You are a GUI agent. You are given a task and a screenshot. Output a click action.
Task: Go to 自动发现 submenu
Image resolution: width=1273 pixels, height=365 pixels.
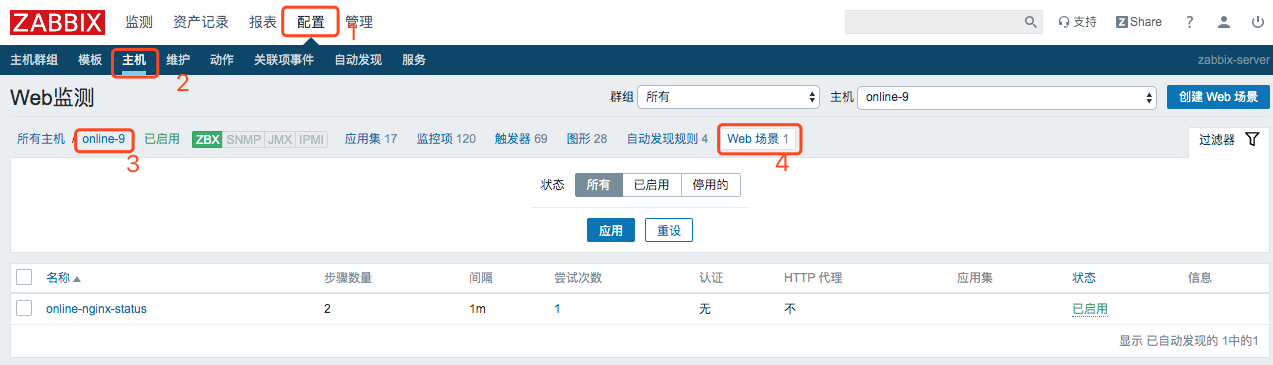click(x=358, y=60)
